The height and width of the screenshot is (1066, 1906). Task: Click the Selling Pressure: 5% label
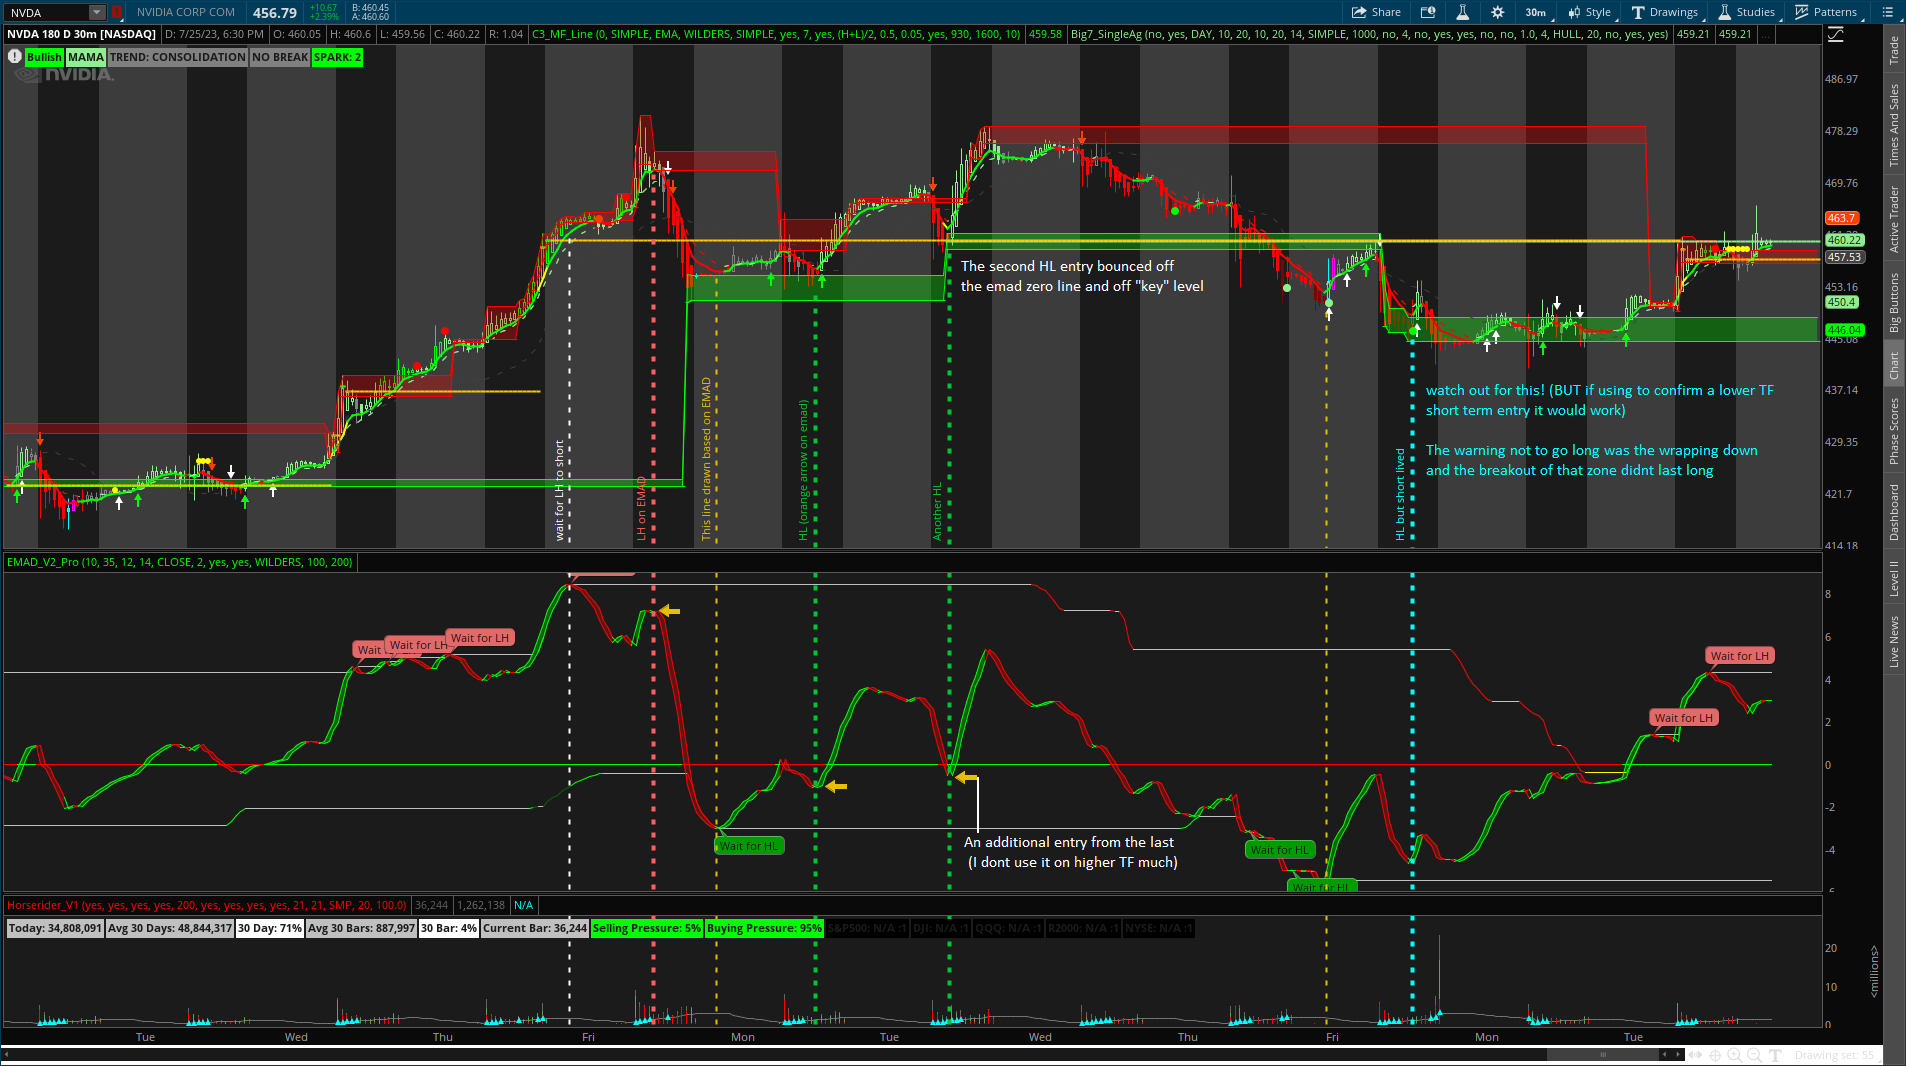click(x=647, y=928)
